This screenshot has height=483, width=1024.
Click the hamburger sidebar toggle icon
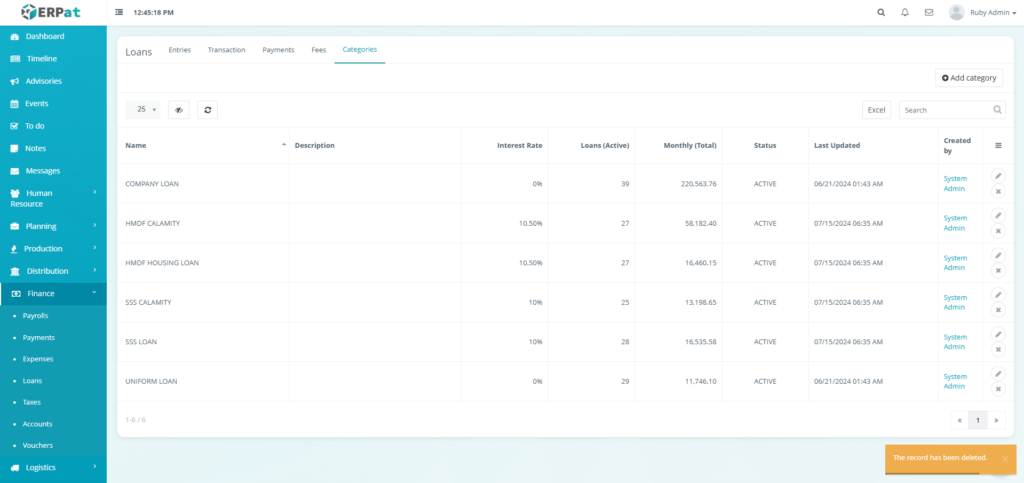point(120,12)
